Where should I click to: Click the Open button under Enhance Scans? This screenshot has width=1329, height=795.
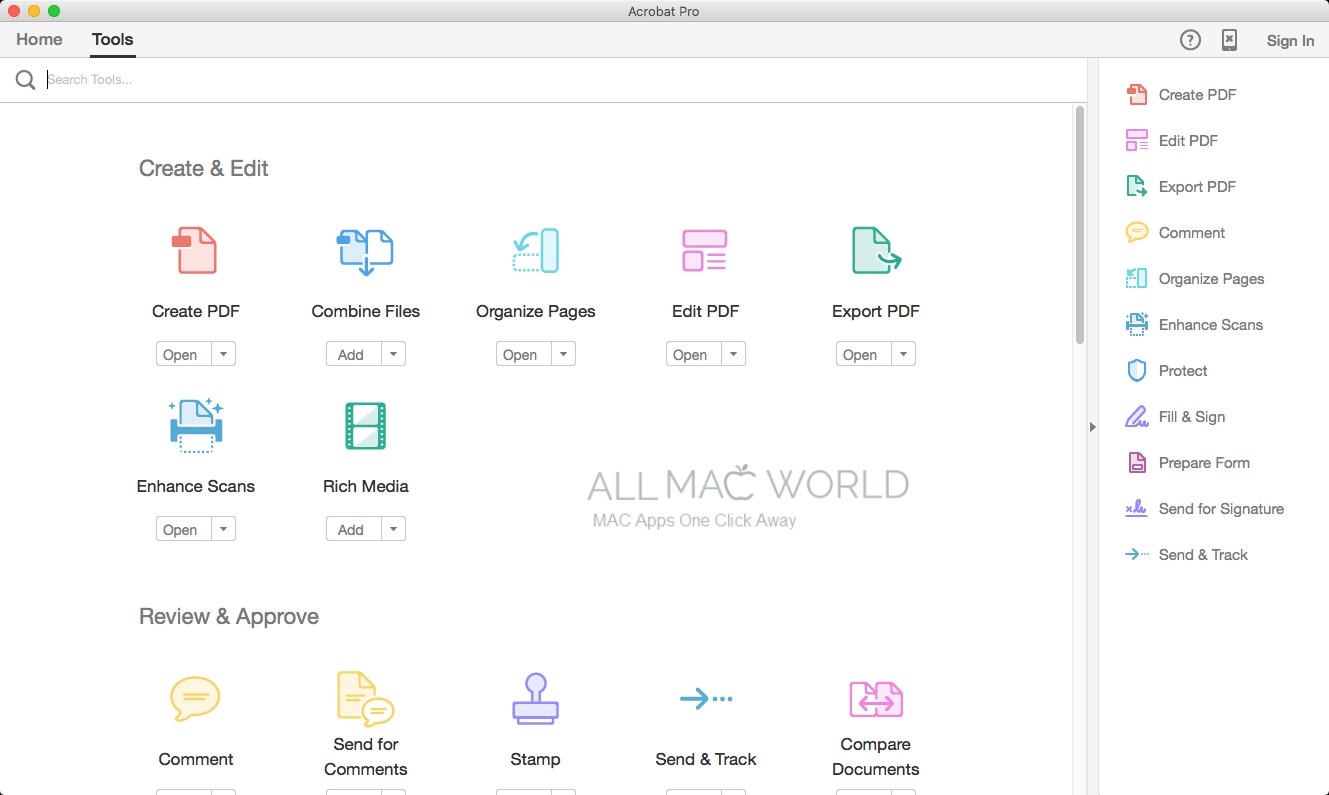[184, 530]
